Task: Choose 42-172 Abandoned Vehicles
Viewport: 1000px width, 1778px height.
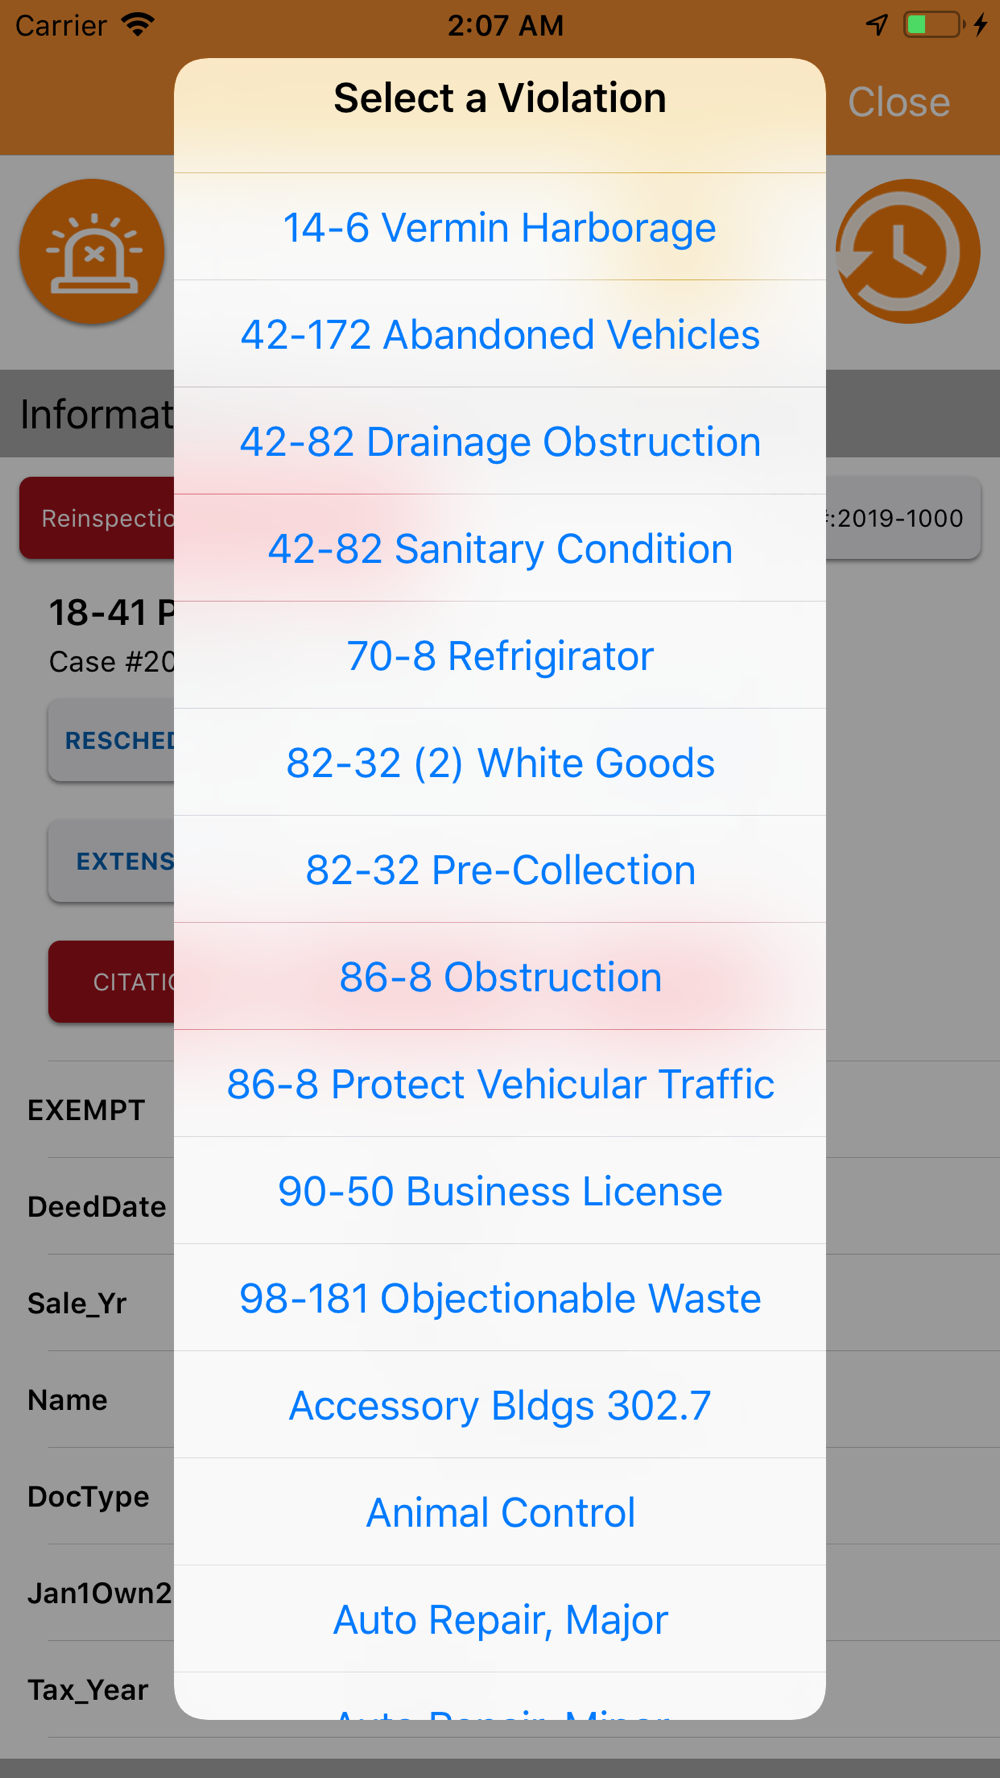Action: [x=500, y=335]
